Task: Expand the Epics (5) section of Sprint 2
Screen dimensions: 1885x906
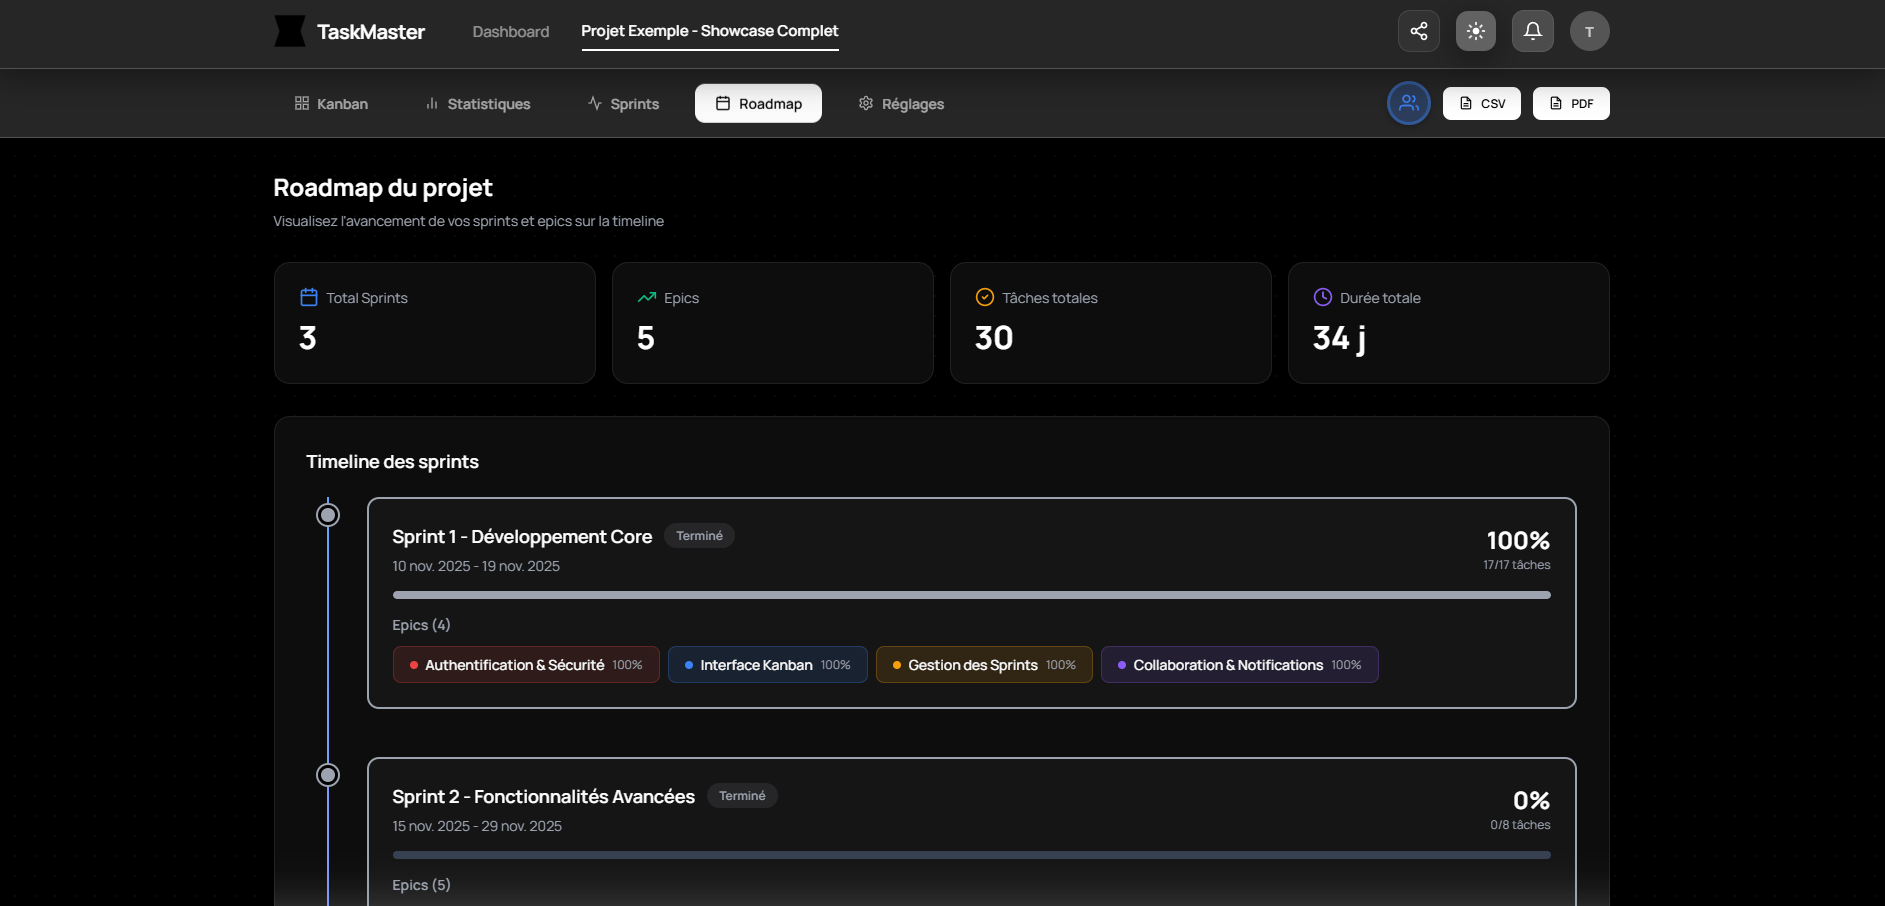Action: pos(421,884)
